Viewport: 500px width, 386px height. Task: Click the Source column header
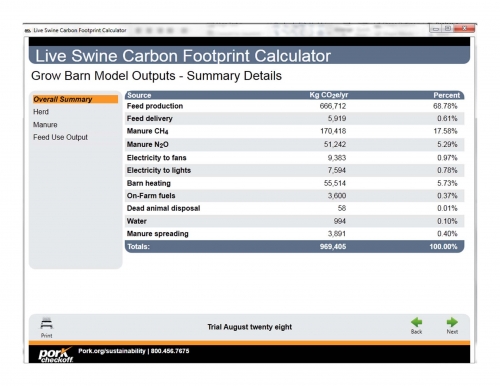point(139,95)
